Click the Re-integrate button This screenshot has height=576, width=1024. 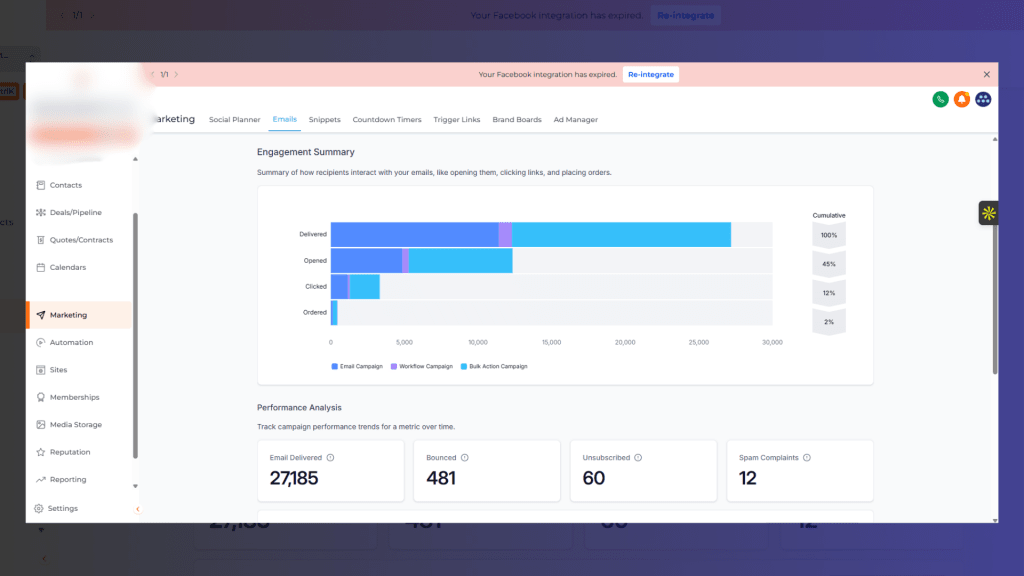(651, 75)
